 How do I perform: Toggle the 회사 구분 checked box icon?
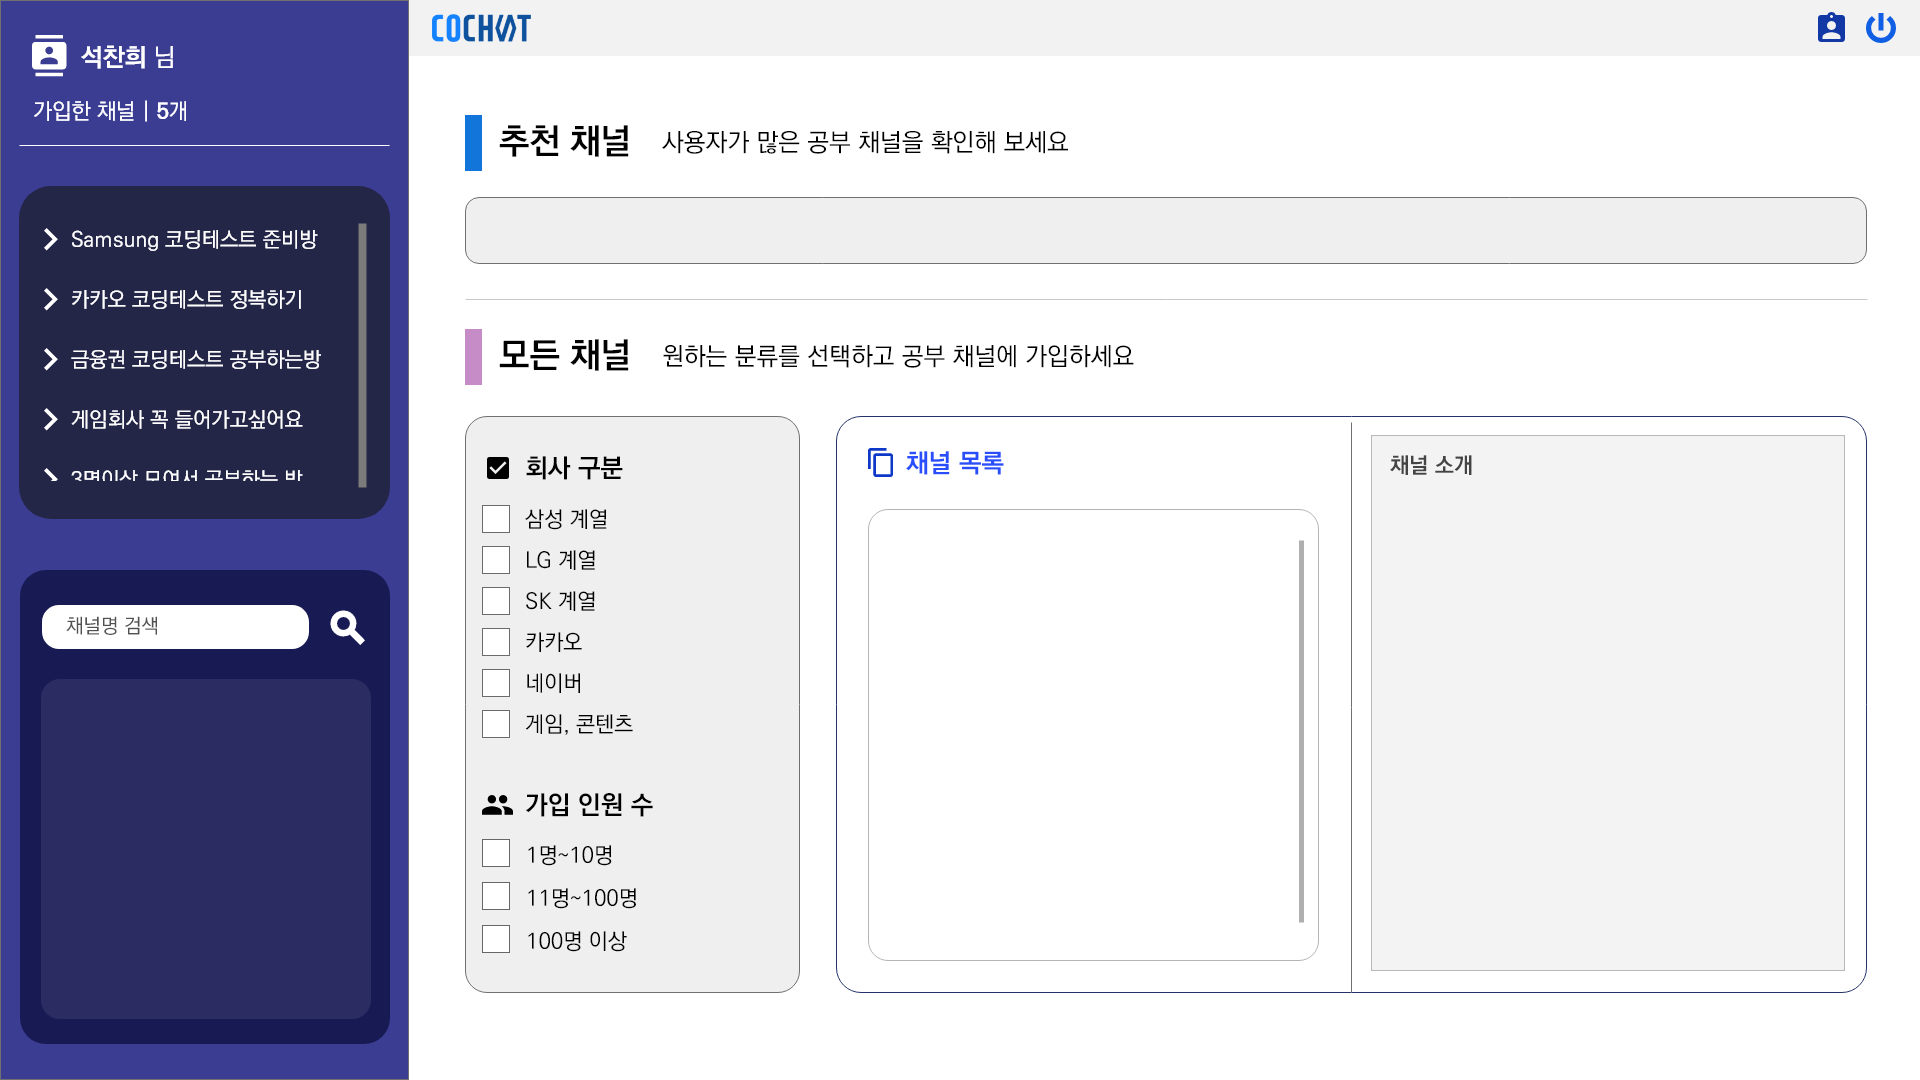tap(498, 467)
